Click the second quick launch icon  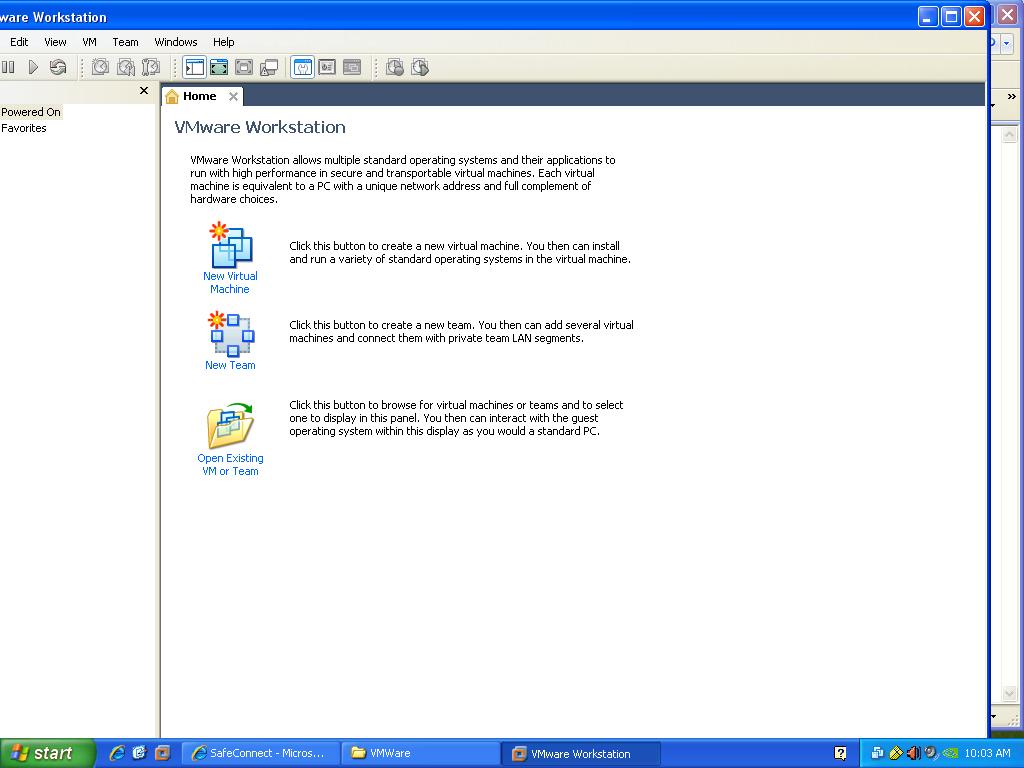point(139,753)
